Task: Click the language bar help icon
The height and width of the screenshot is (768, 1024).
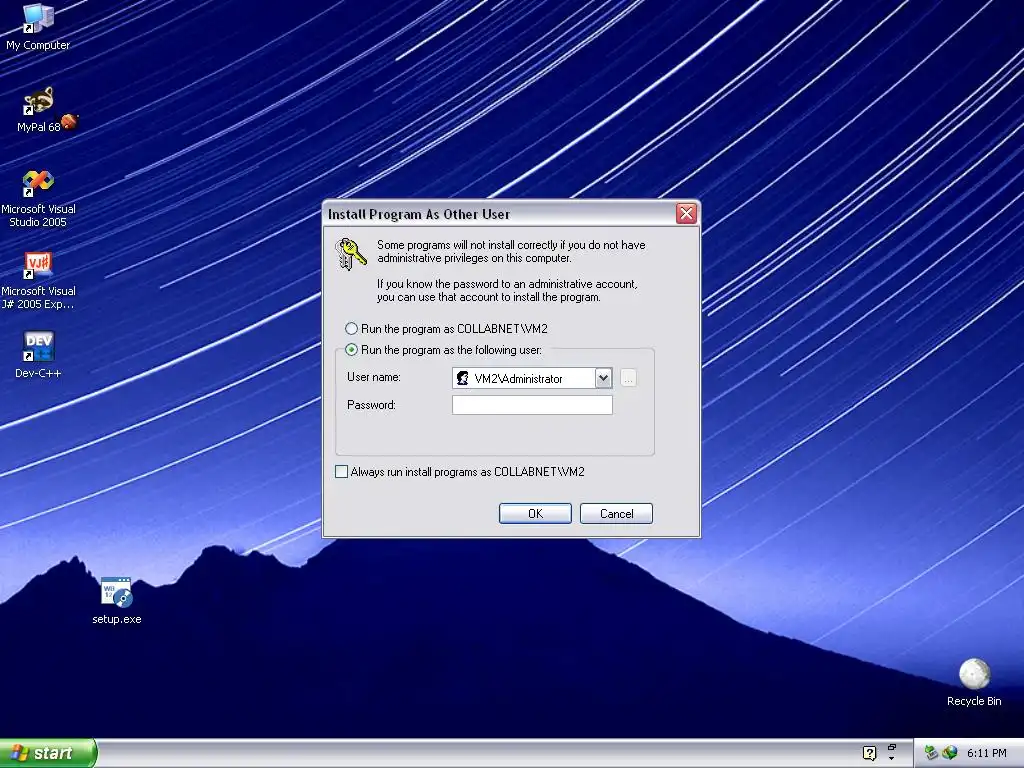Action: 869,753
